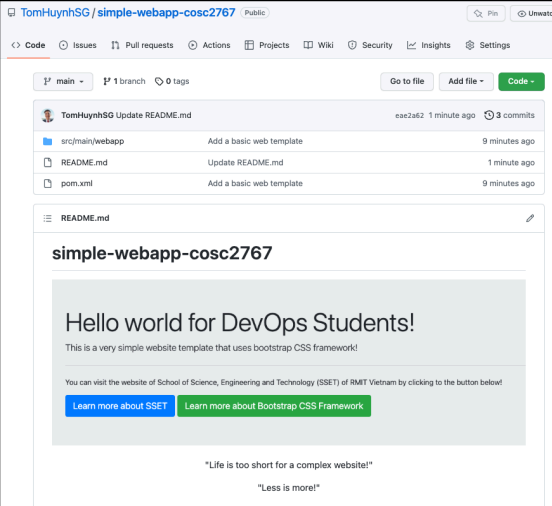Click the 1 minute ago timestamp in the commit header

pos(452,115)
